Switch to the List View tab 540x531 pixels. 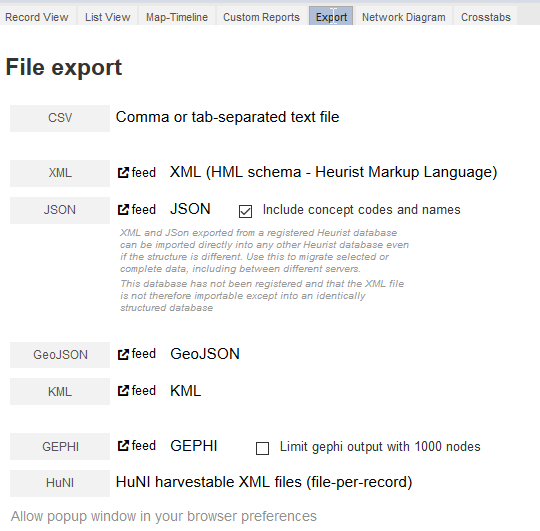108,17
